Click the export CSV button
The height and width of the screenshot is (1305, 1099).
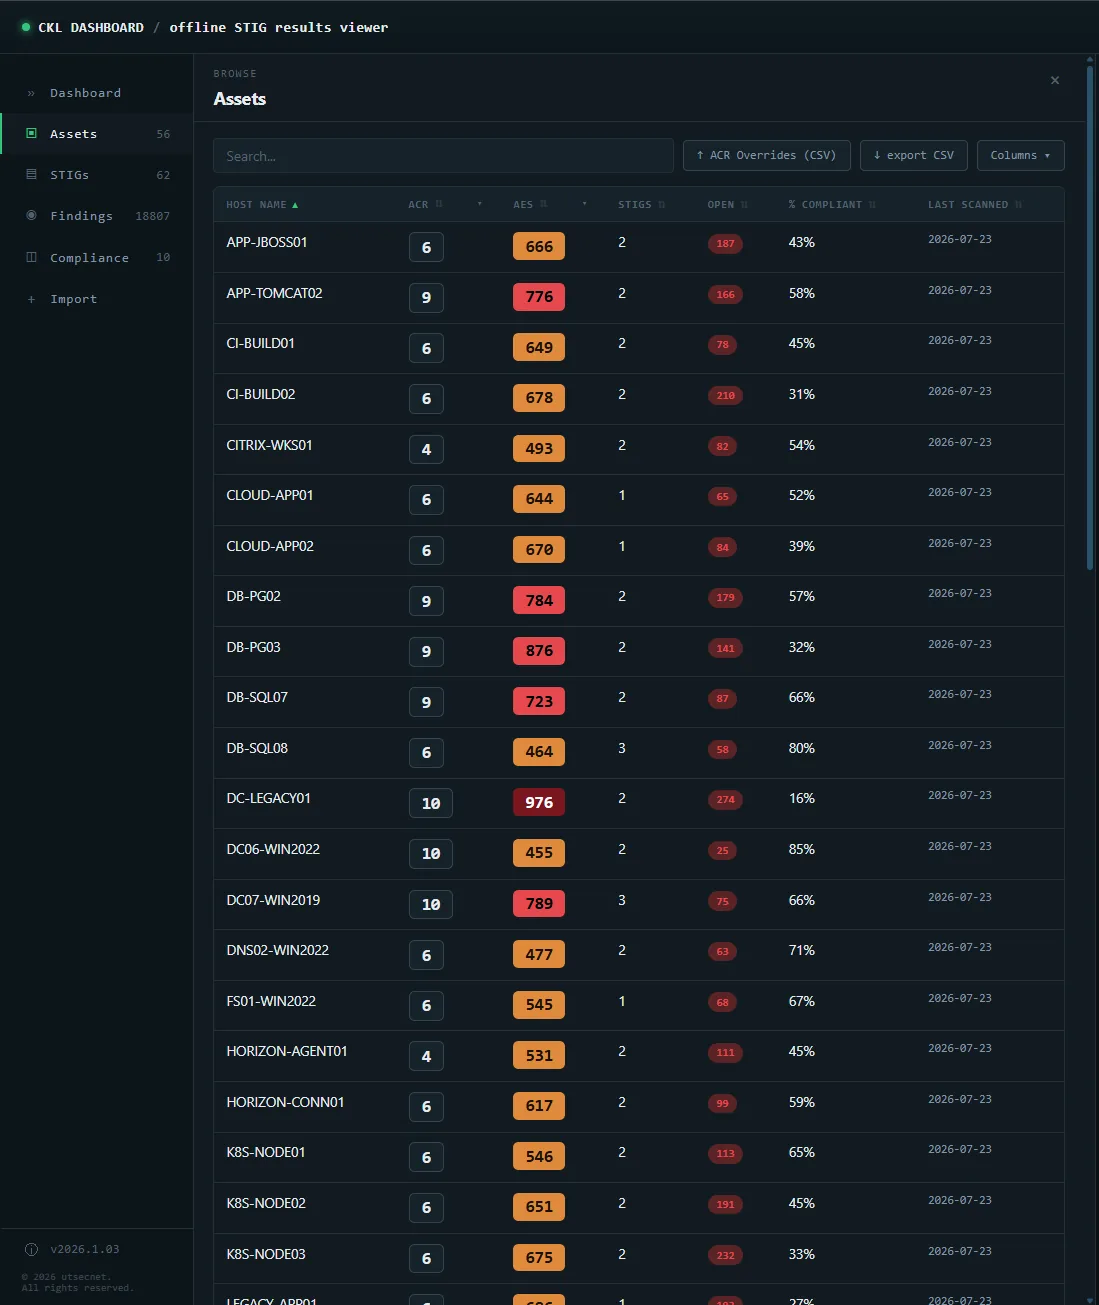(913, 155)
